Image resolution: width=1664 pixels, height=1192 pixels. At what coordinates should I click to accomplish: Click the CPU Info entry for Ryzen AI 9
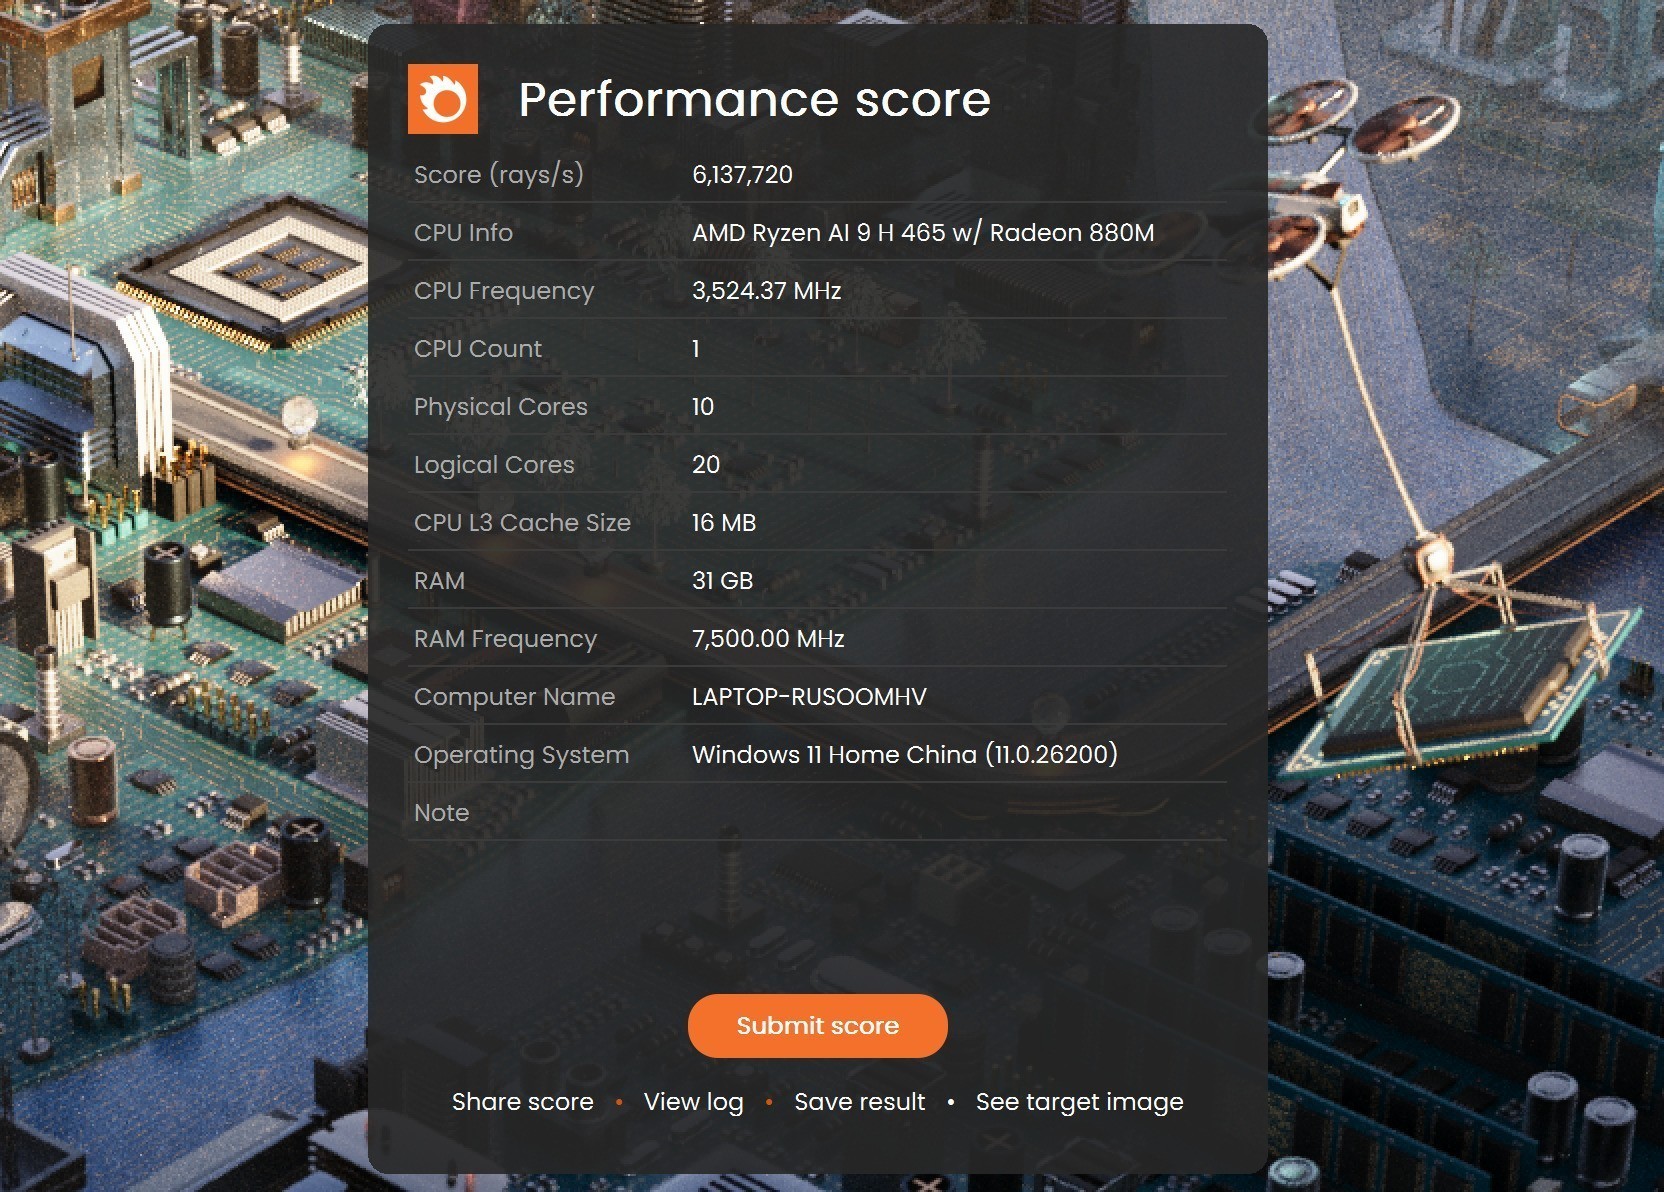[923, 232]
